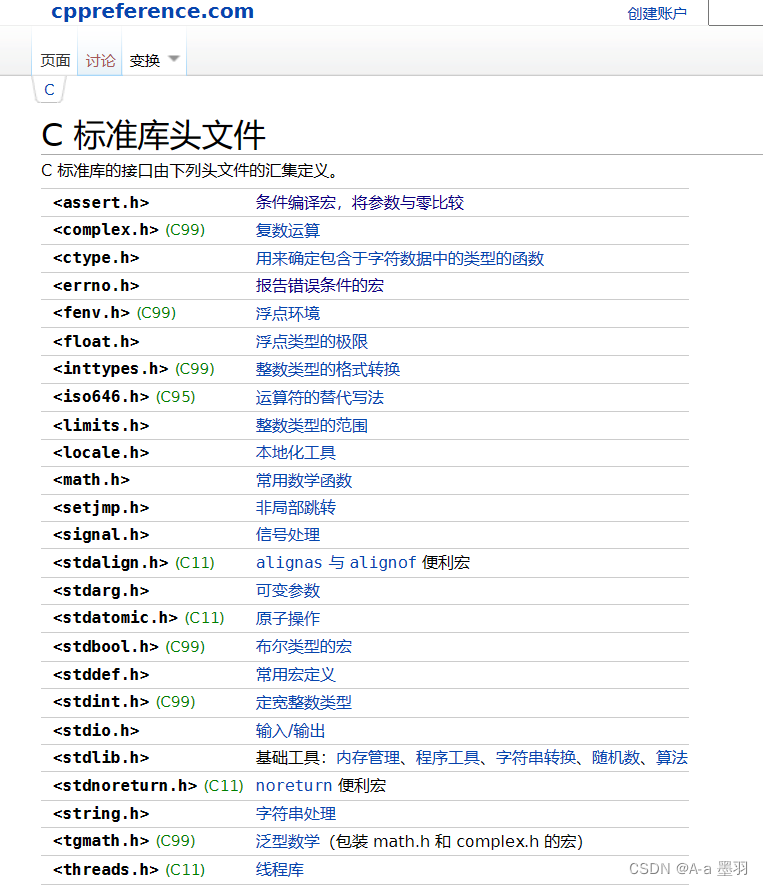Open the 常用数学函数 link
The image size is (763, 885).
coord(304,480)
